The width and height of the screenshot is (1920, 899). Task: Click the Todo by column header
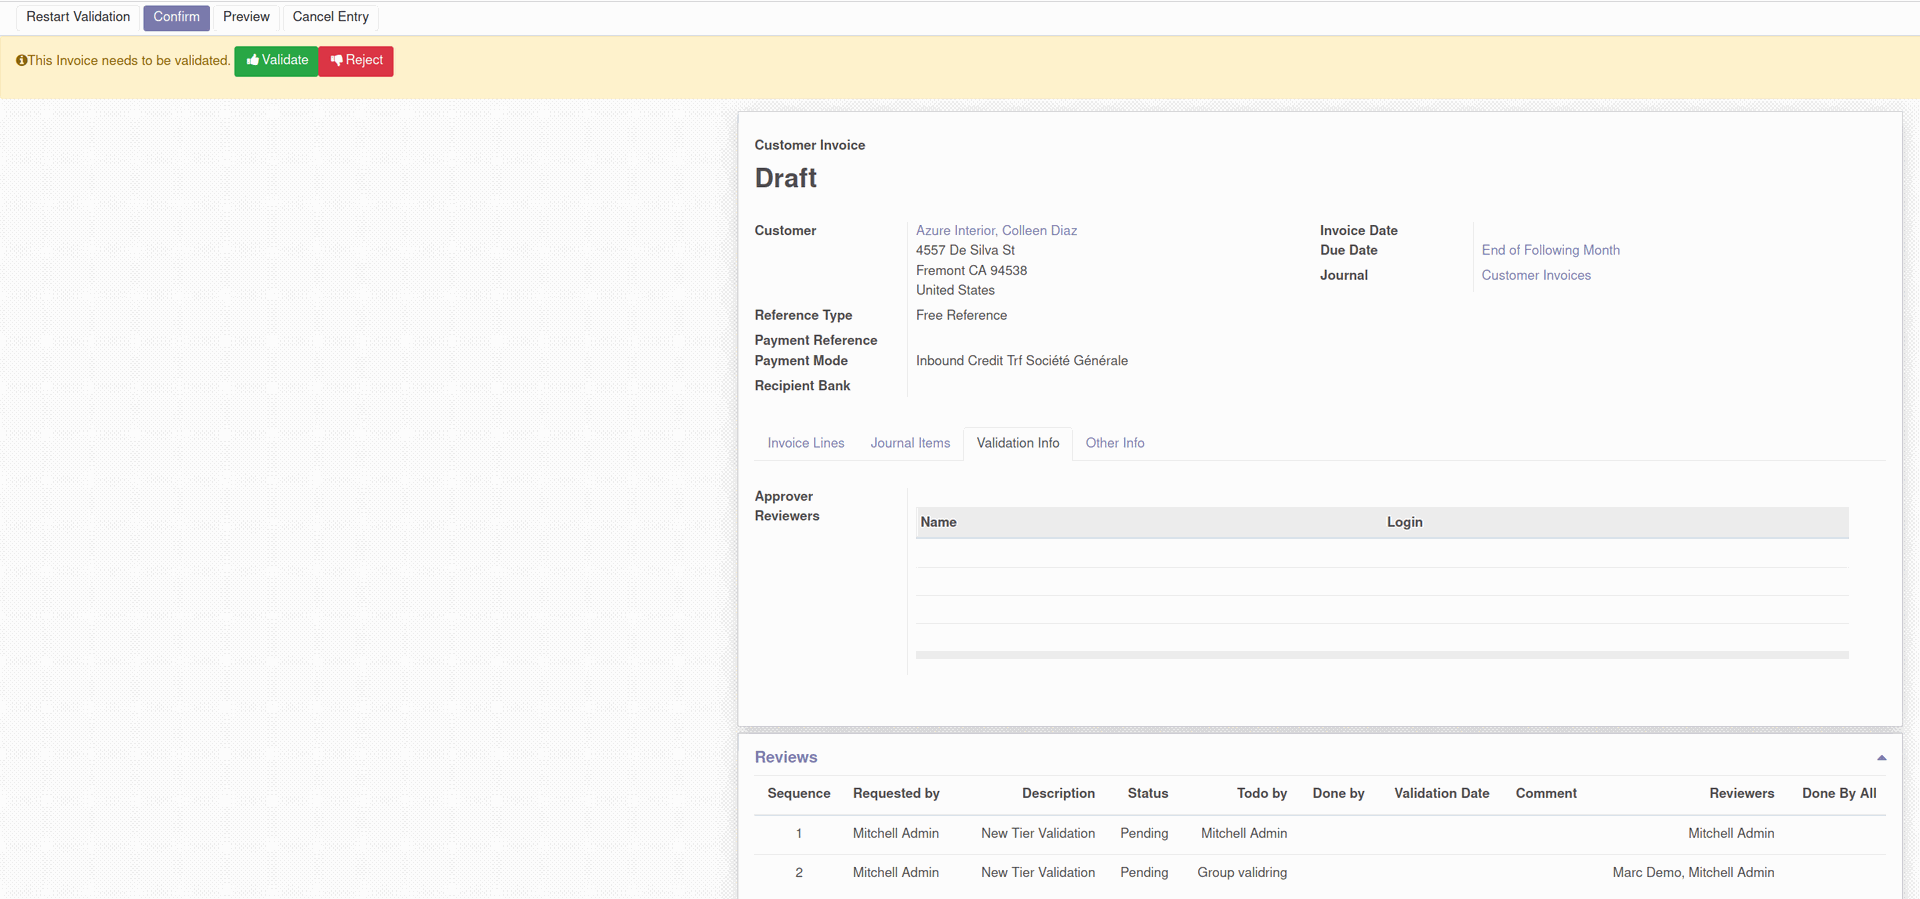[1261, 794]
